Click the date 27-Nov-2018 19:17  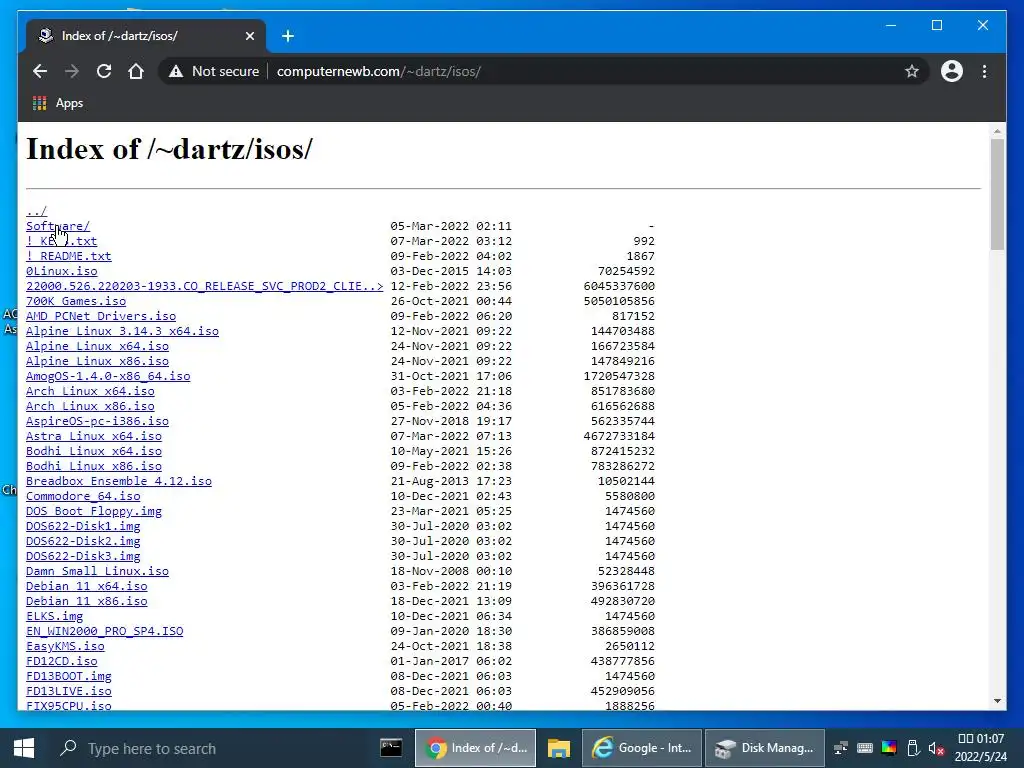451,421
